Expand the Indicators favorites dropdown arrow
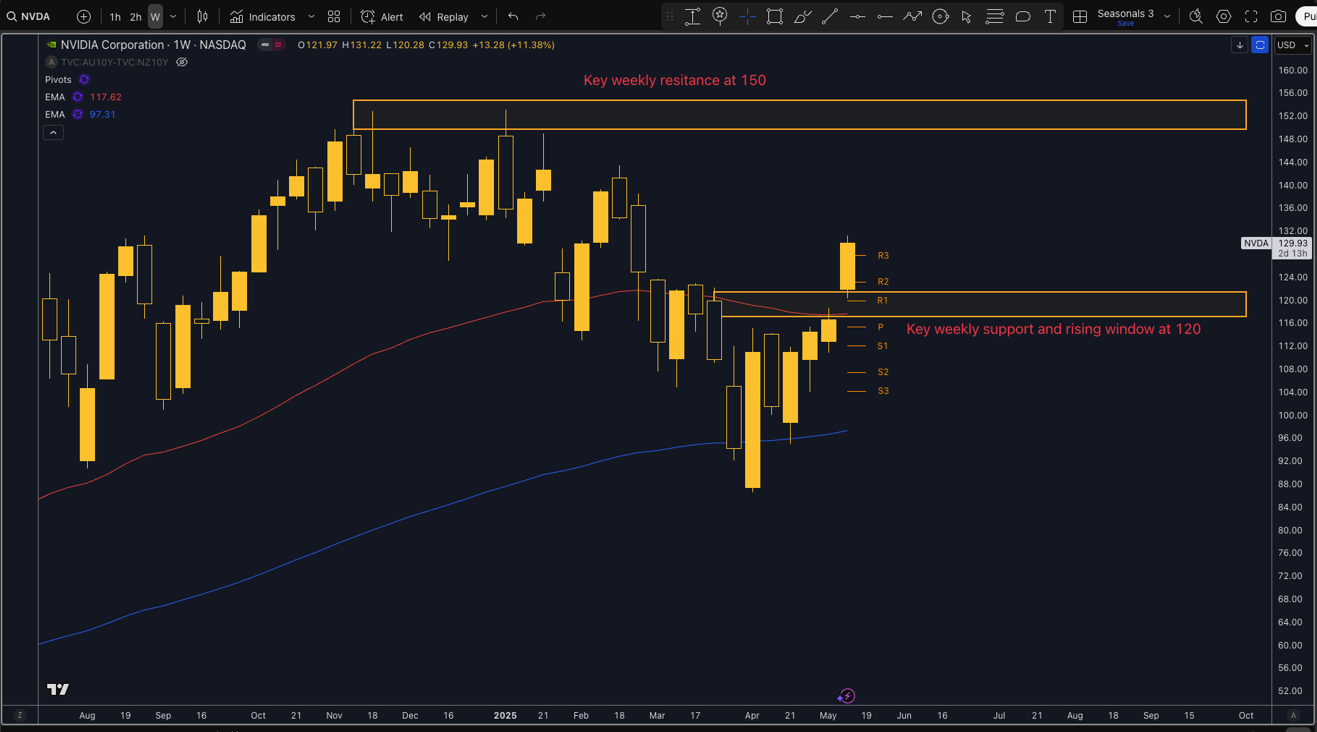The image size is (1317, 732). [311, 16]
